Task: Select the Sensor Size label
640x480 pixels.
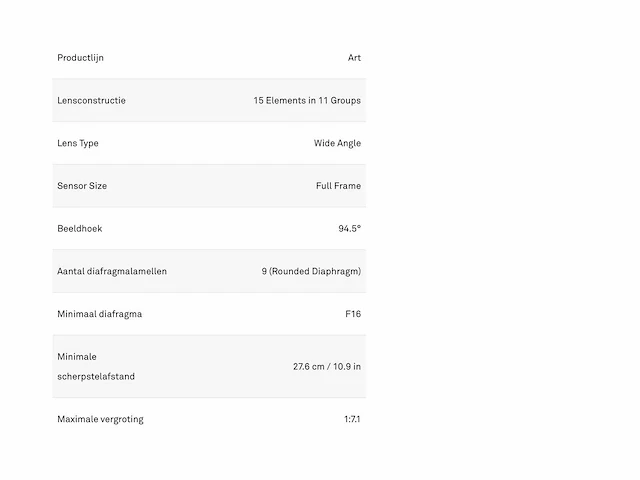Action: tap(82, 186)
